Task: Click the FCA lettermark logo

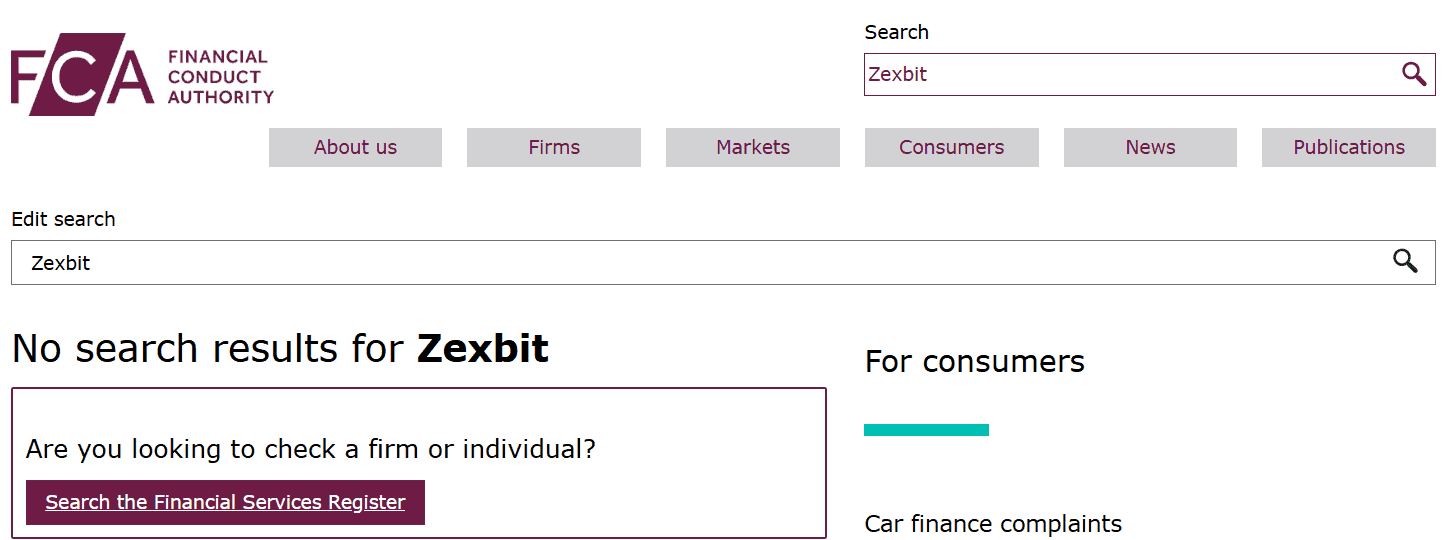Action: pyautogui.click(x=82, y=75)
